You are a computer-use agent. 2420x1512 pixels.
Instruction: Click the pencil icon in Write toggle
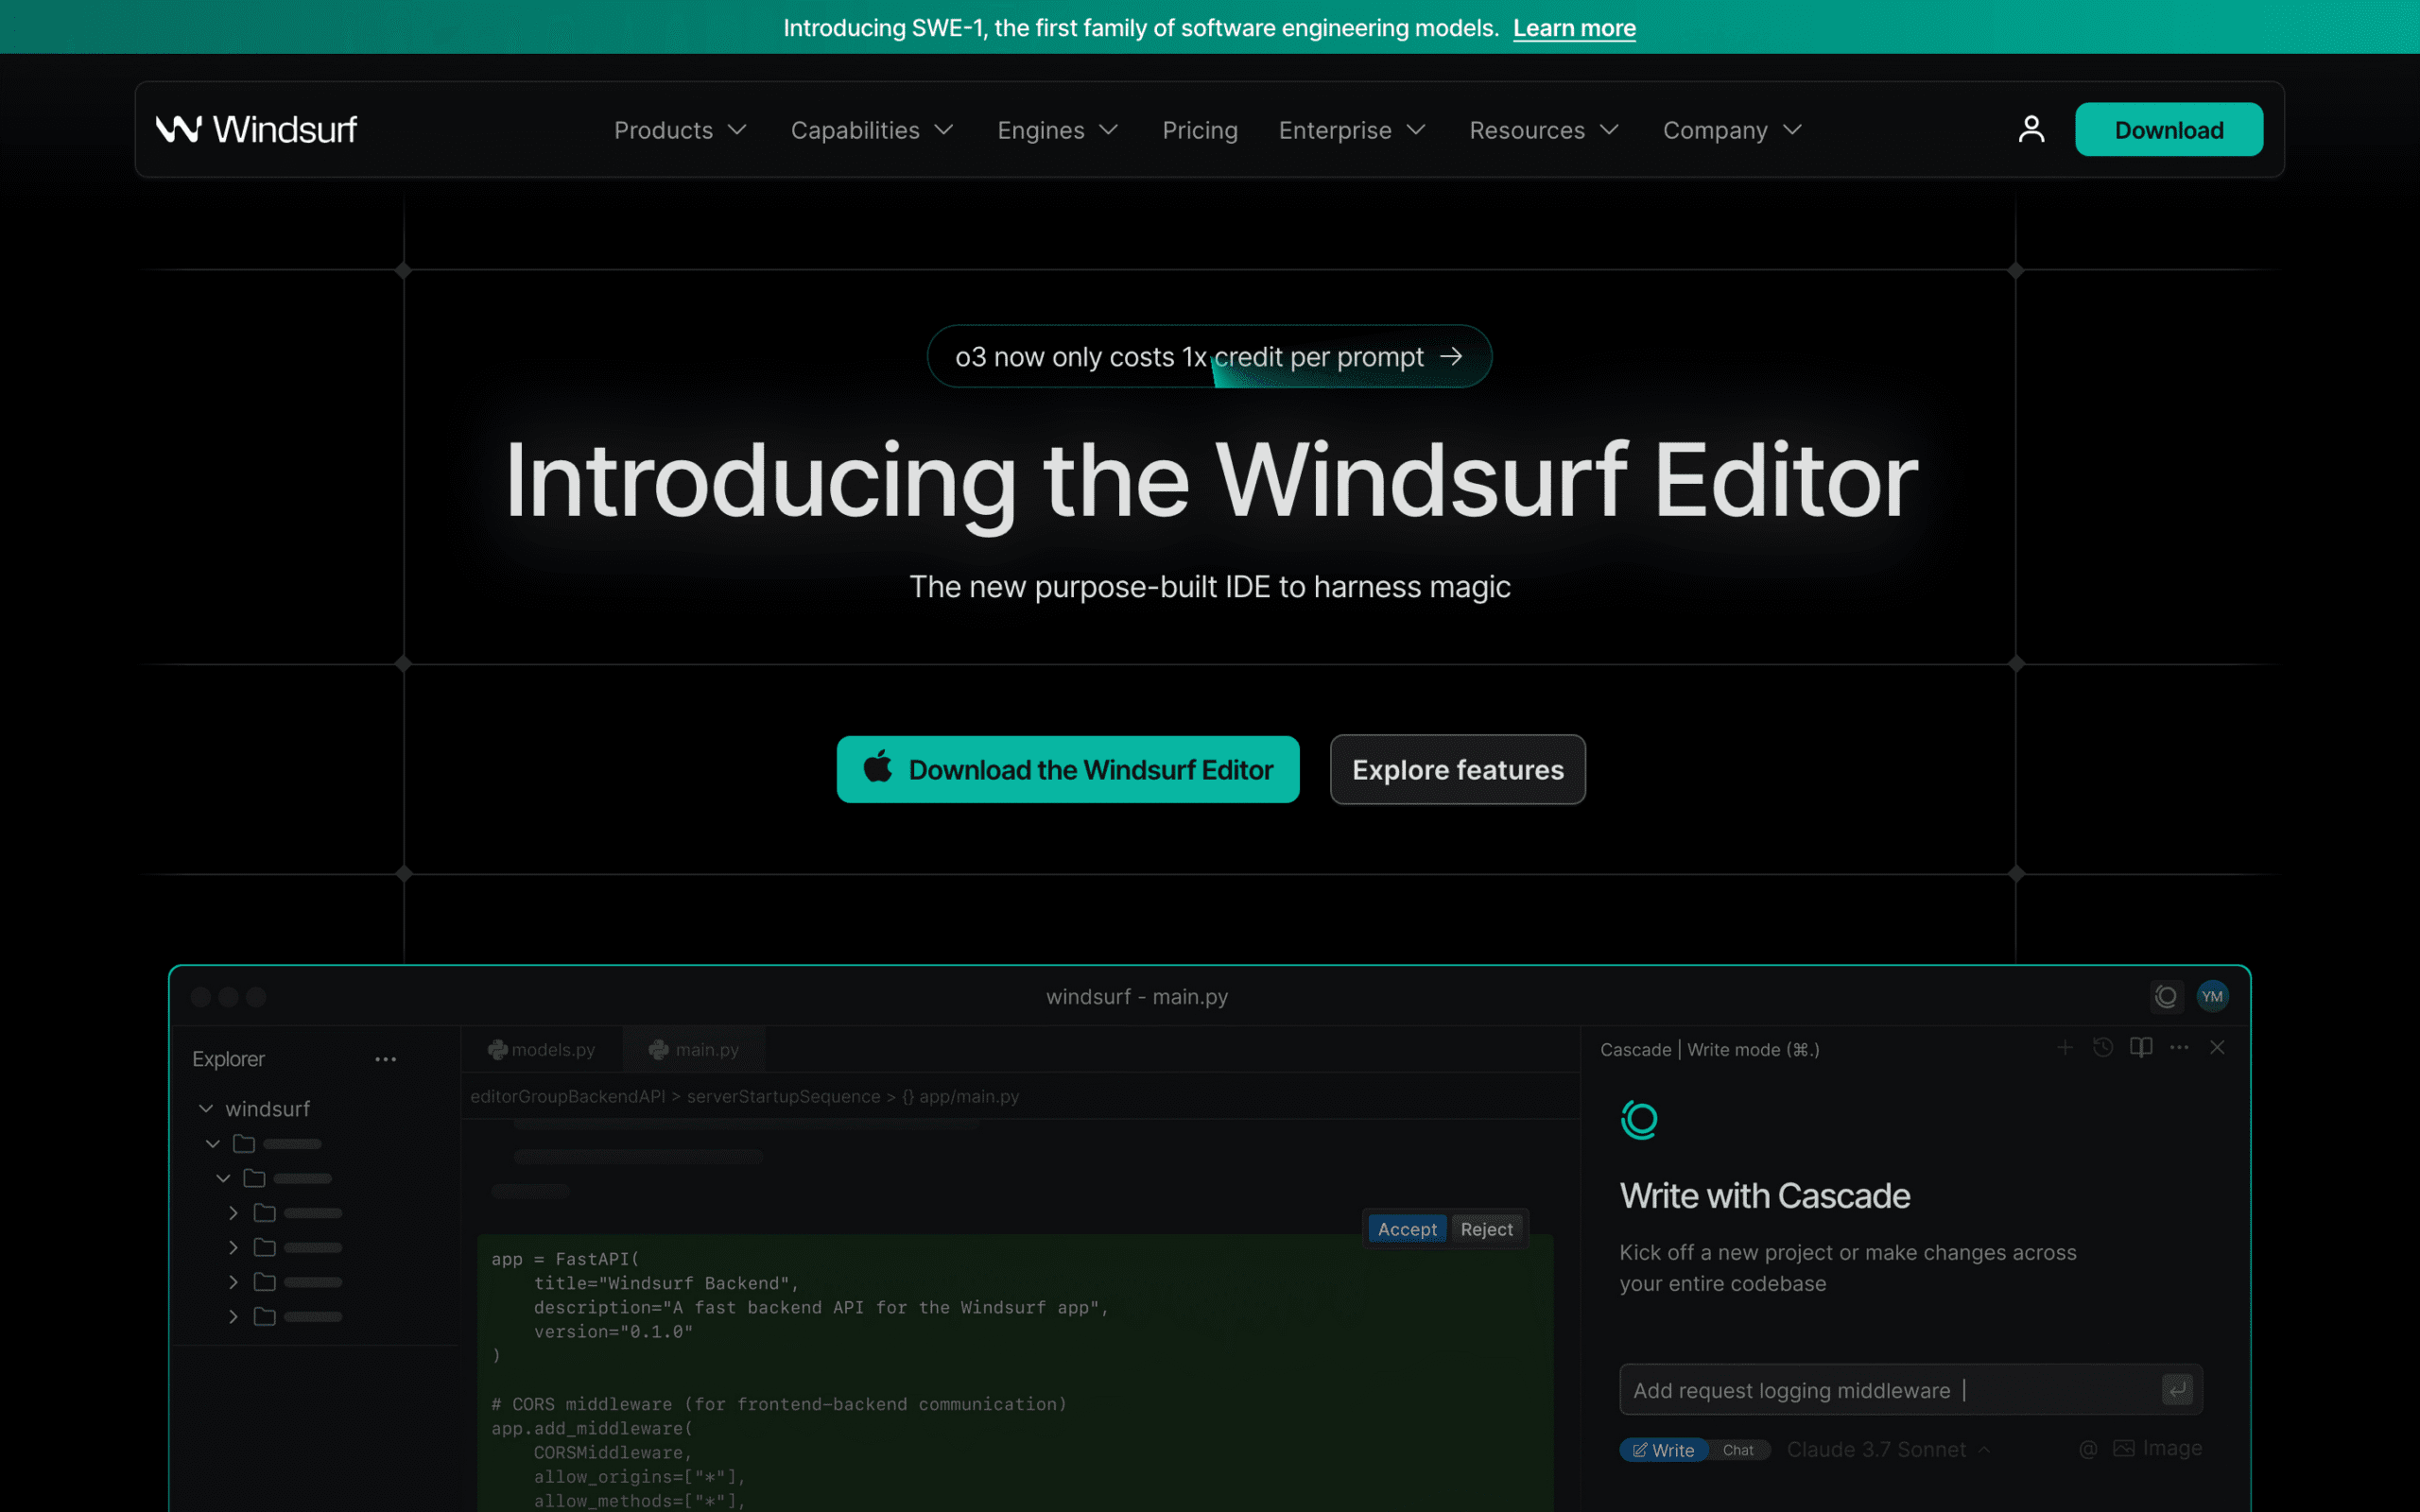pos(1640,1450)
